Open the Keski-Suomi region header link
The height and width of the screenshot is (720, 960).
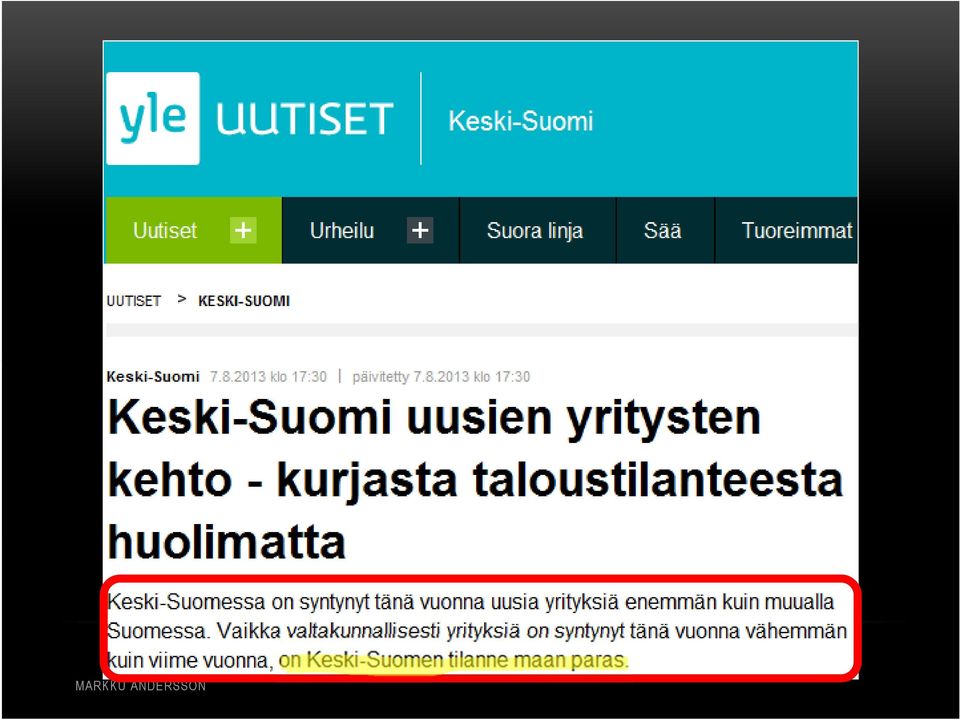(x=520, y=121)
